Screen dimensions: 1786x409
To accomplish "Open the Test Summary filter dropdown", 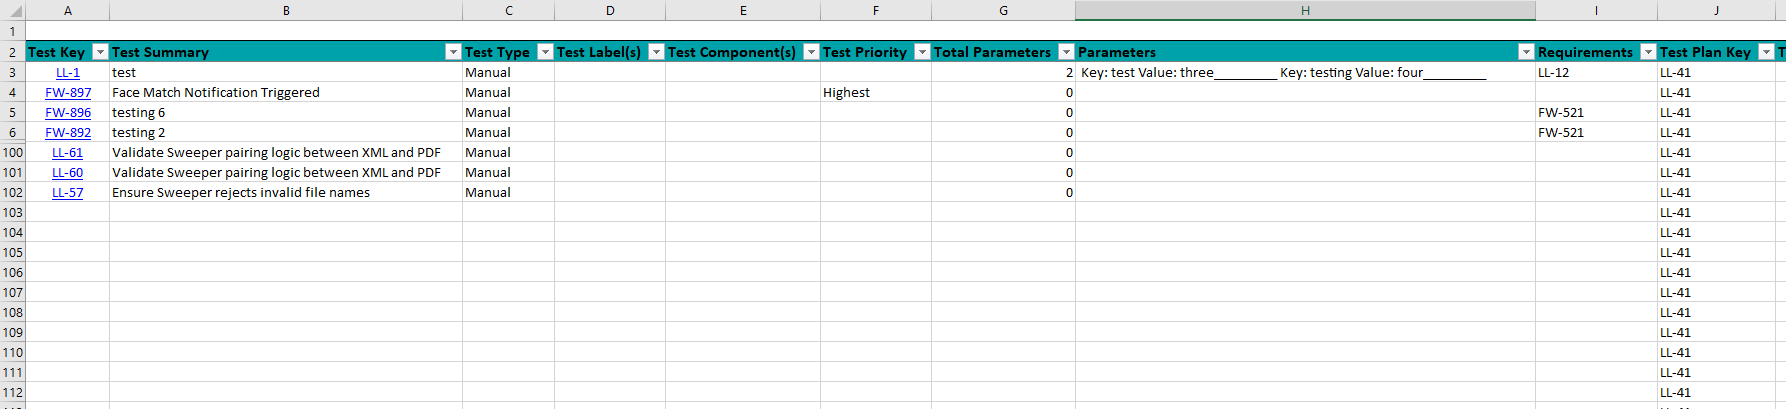I will tap(453, 52).
